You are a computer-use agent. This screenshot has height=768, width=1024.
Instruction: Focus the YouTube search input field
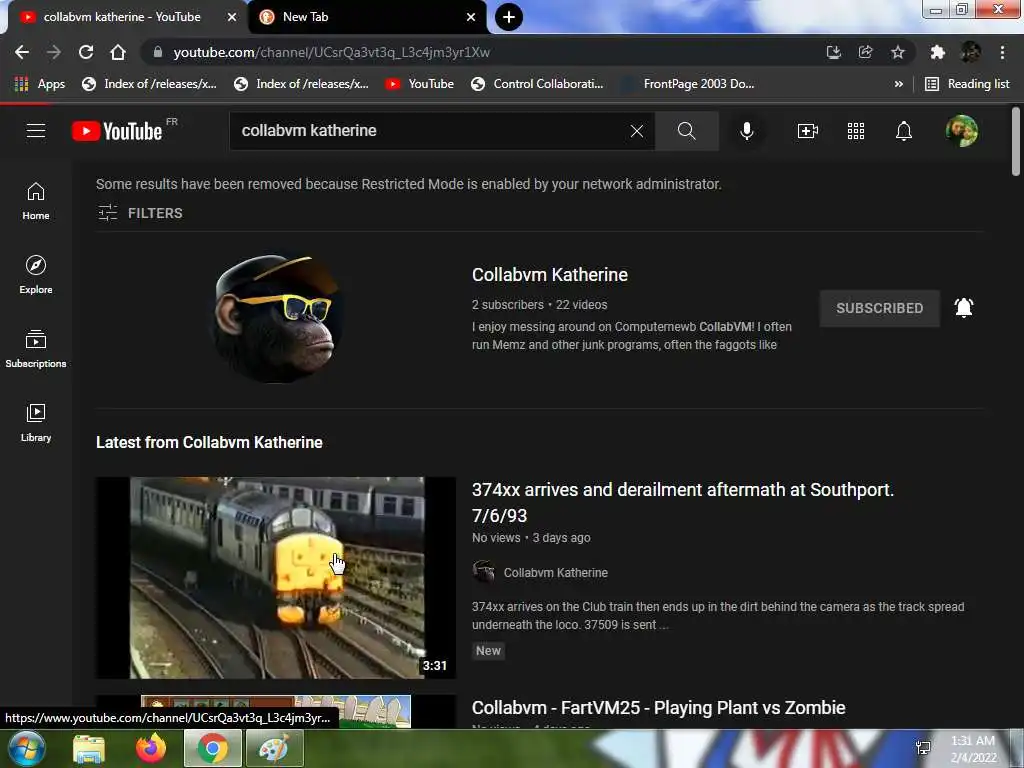click(431, 131)
